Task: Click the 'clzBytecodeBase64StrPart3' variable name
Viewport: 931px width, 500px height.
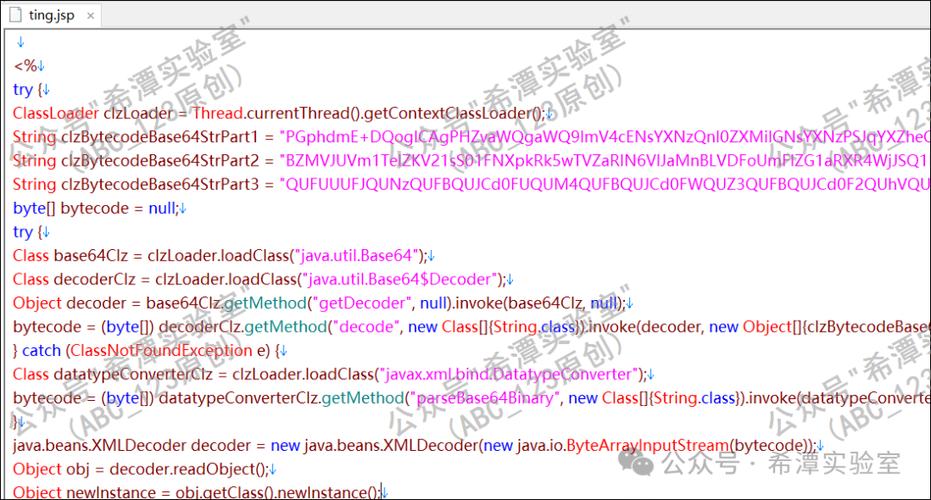Action: point(160,185)
